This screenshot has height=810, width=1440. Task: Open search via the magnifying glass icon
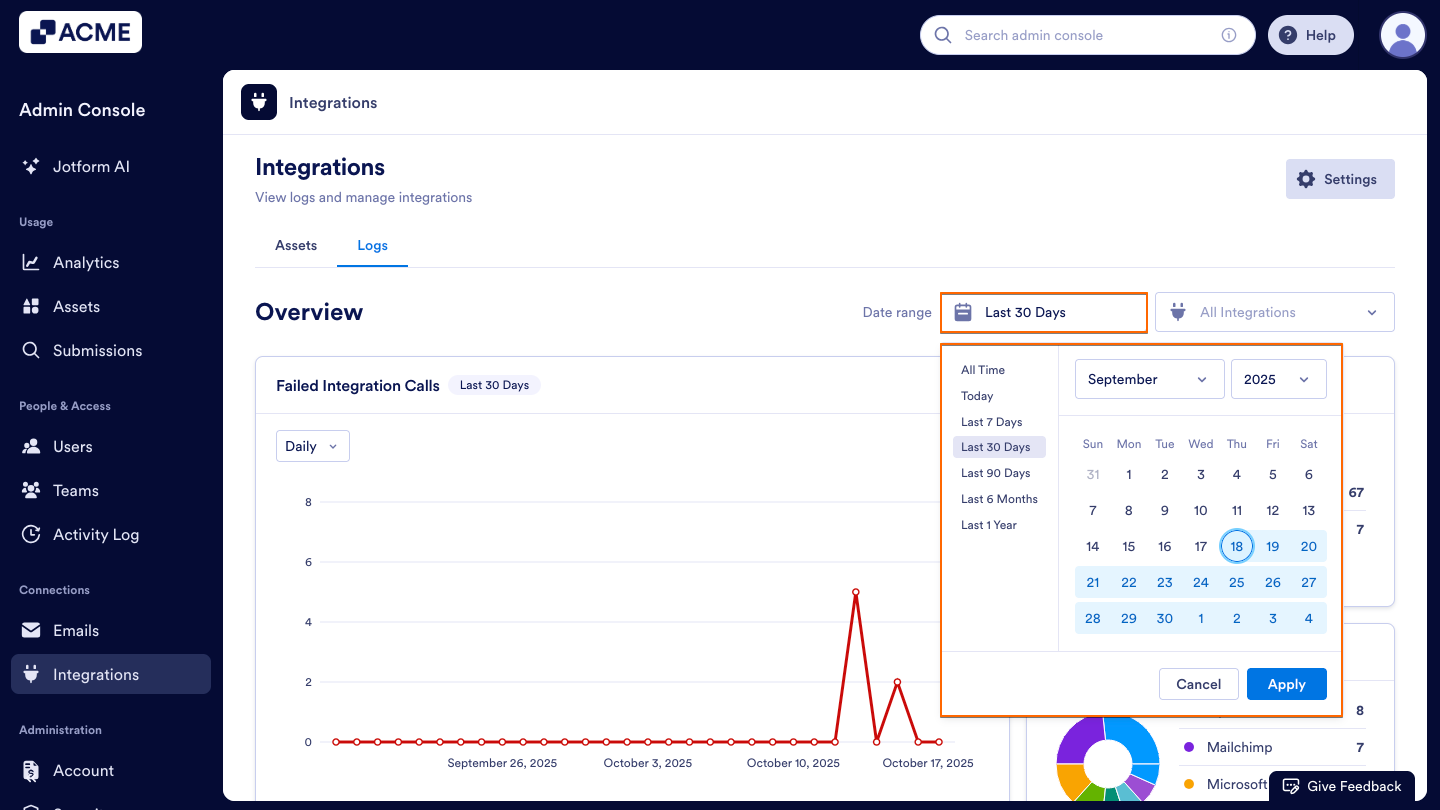(942, 35)
